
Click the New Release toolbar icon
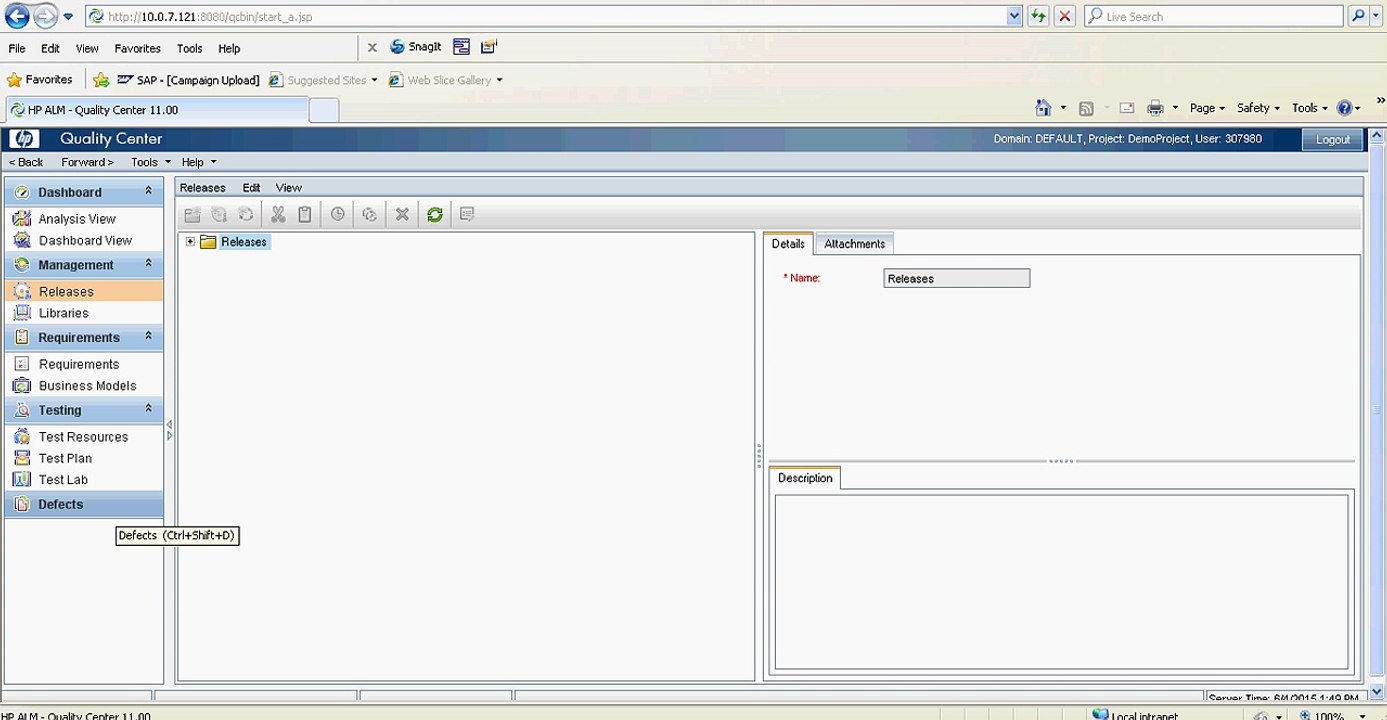219,215
